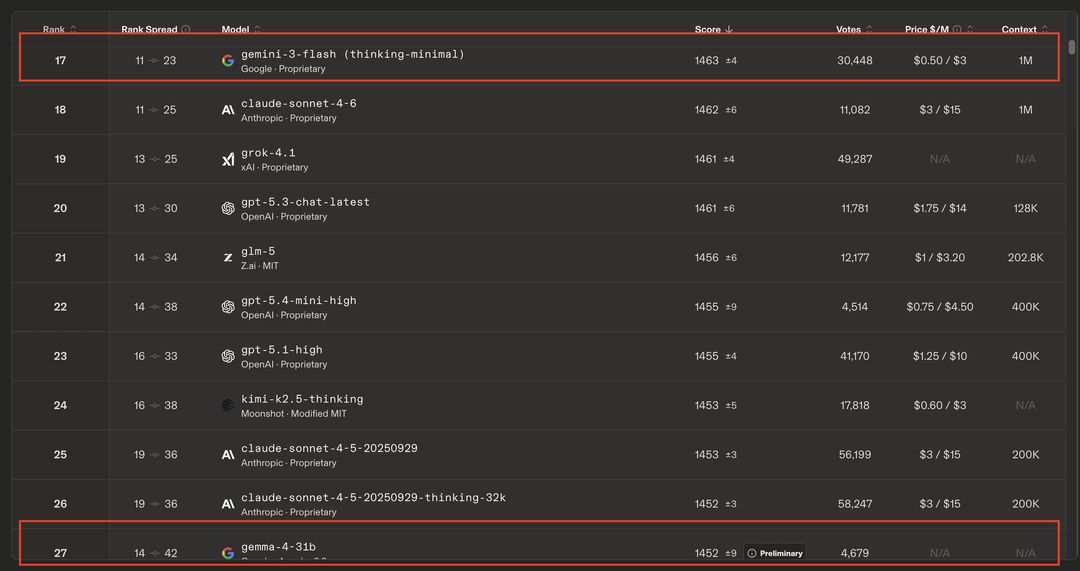The image size is (1080, 571).
Task: Click the down arrow next to Score header
Action: 729,30
